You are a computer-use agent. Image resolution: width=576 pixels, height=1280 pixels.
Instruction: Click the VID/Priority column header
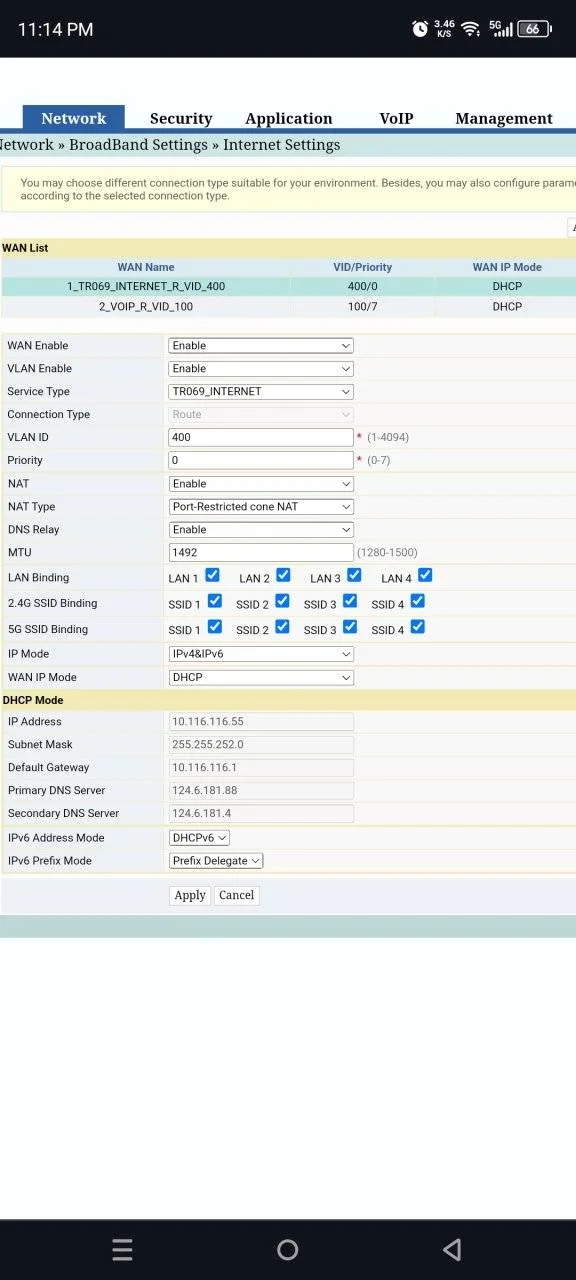[363, 267]
